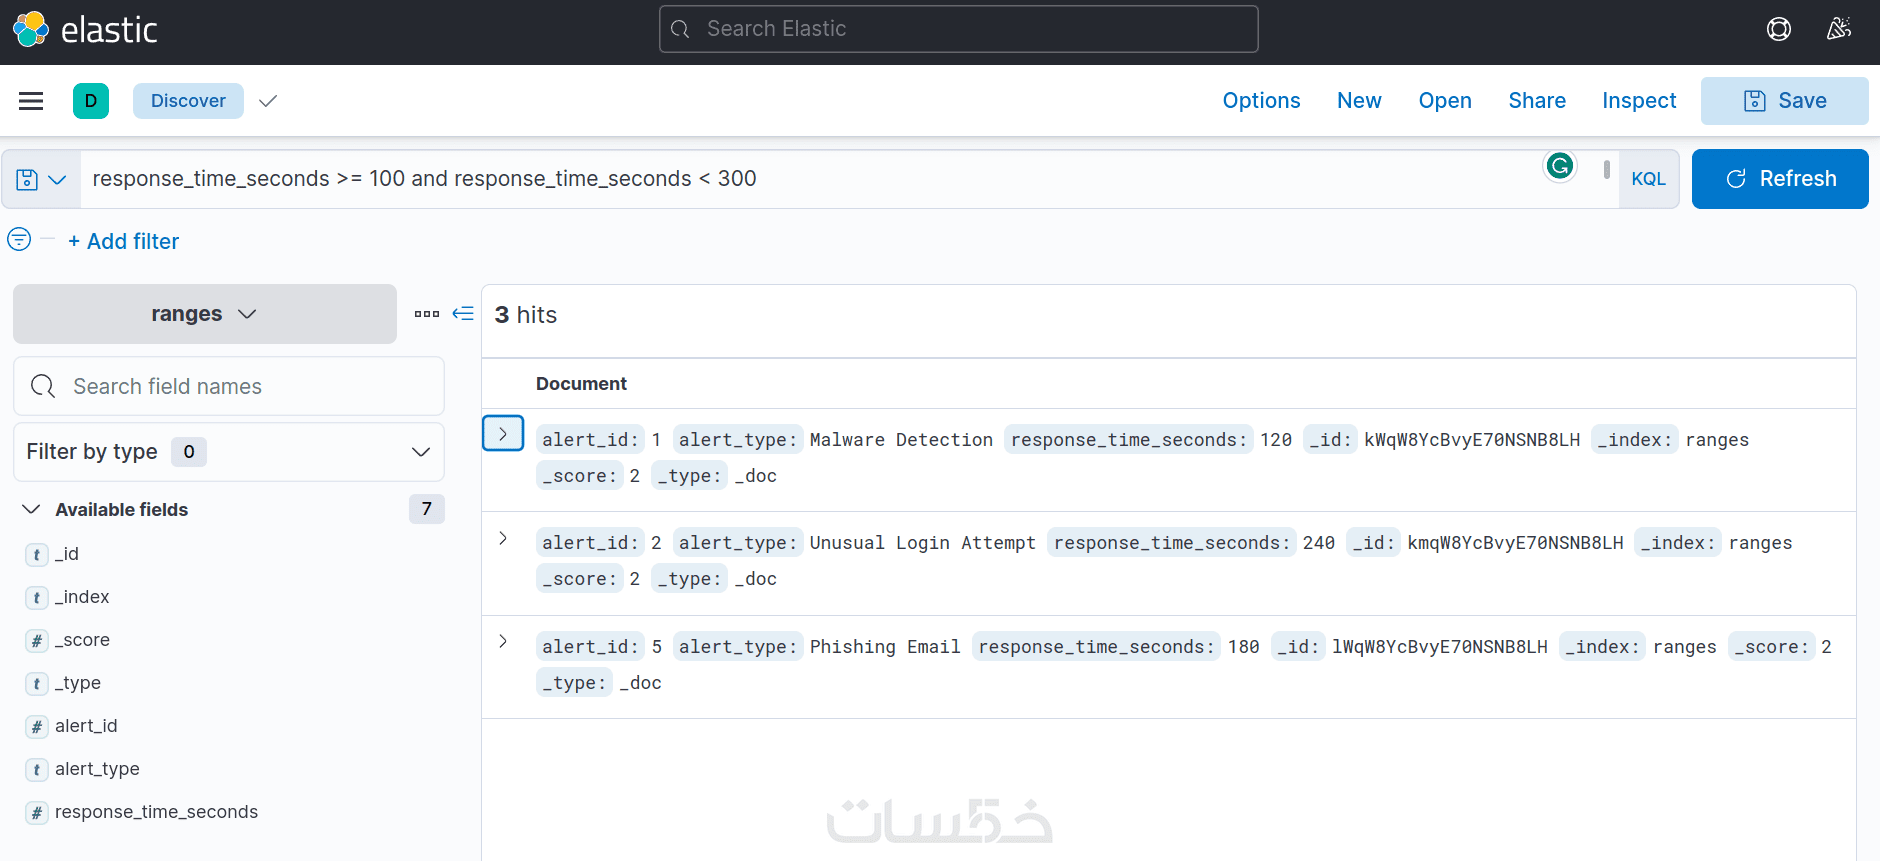Collapse the Available fields section
Screen dimensions: 1880x861
(32, 509)
